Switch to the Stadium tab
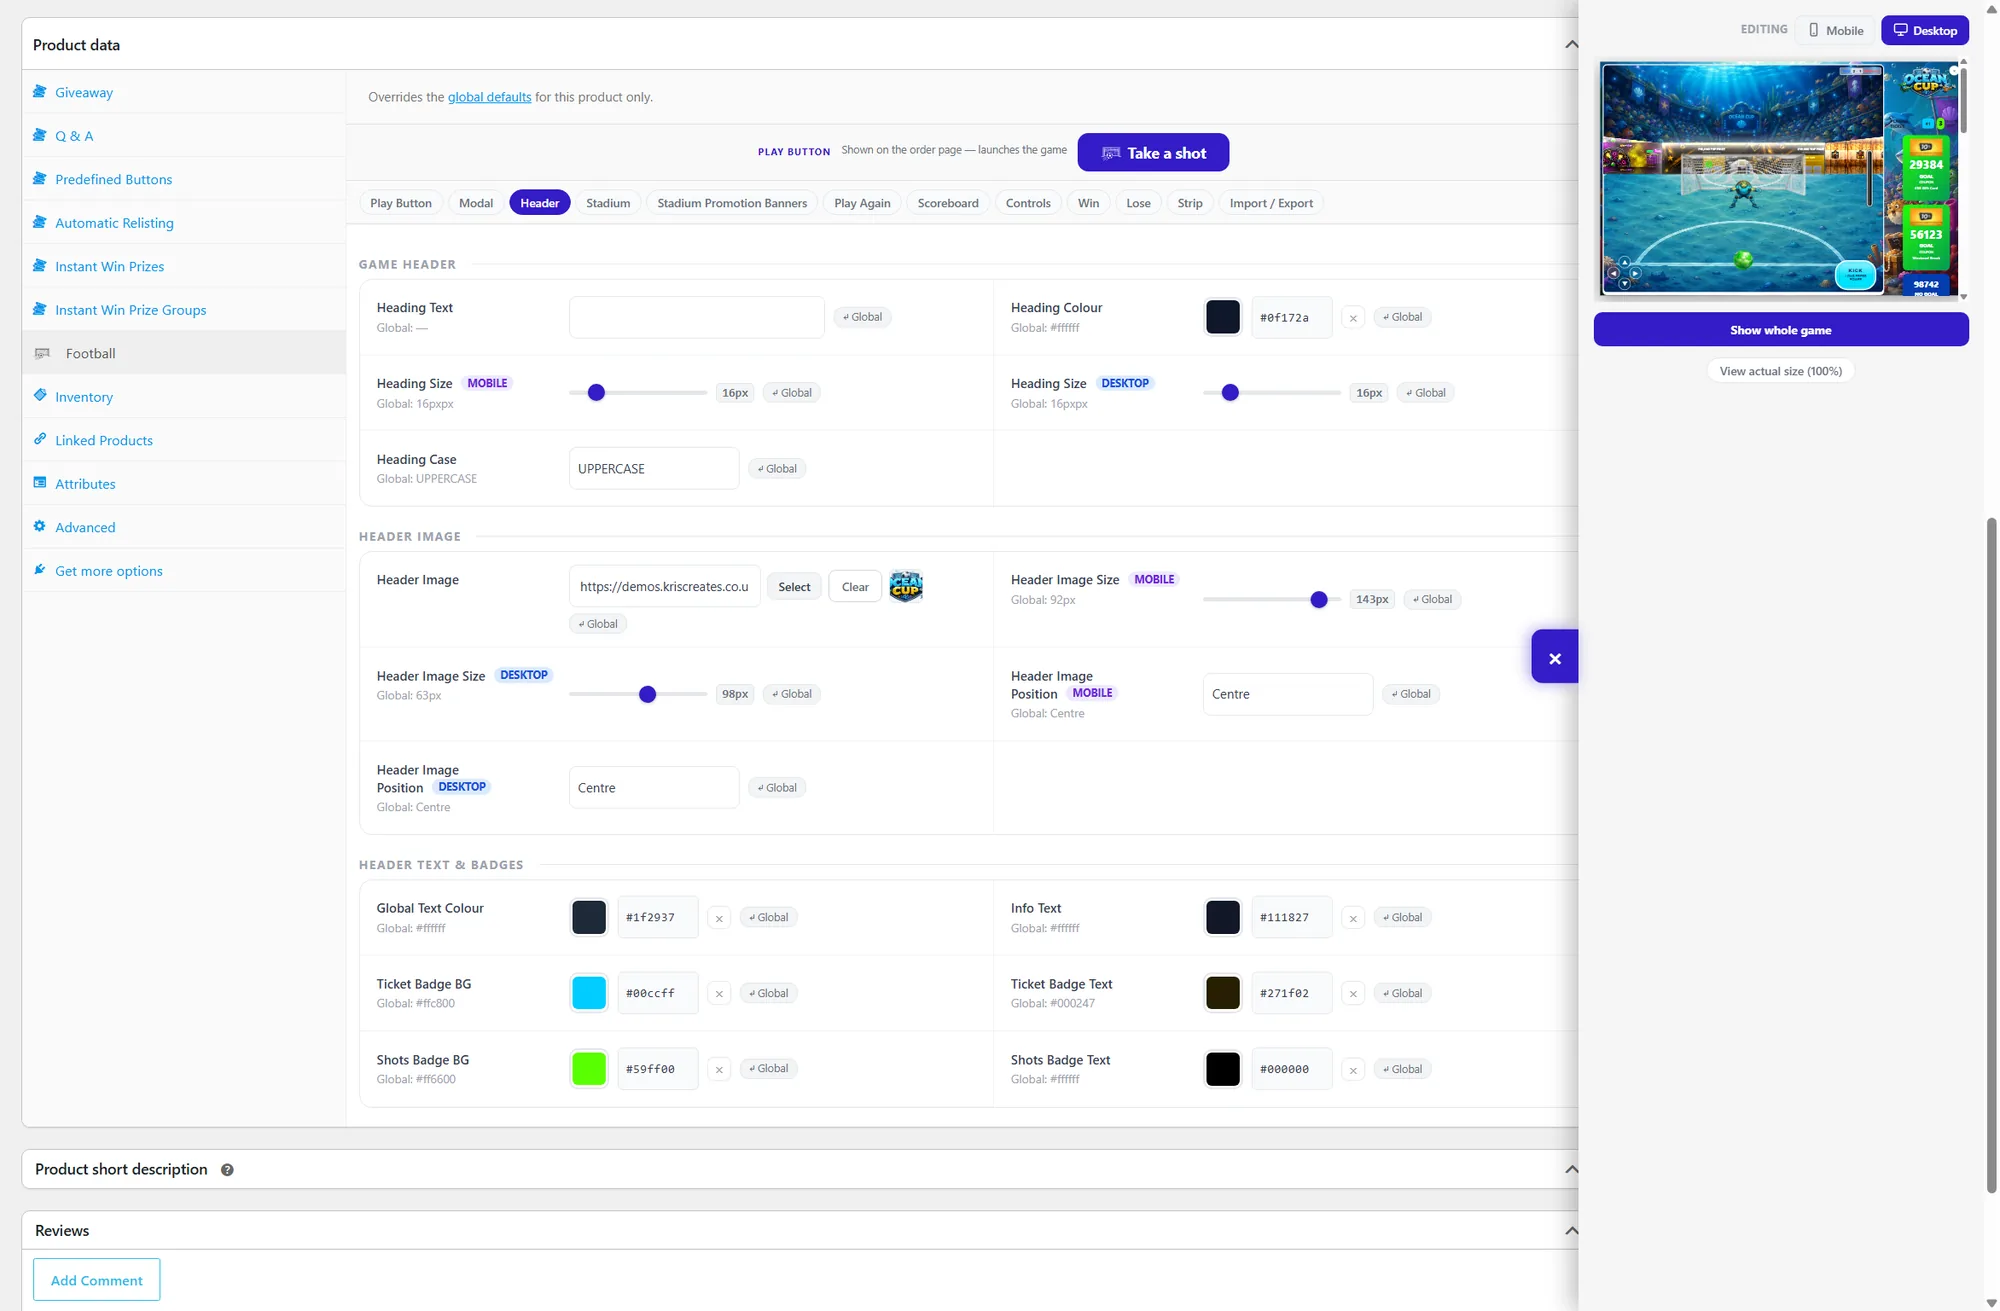This screenshot has height=1311, width=2000. pyautogui.click(x=608, y=203)
